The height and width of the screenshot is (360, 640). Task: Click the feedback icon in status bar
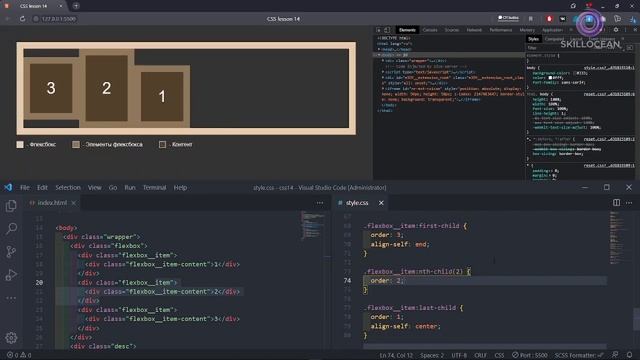coord(615,355)
